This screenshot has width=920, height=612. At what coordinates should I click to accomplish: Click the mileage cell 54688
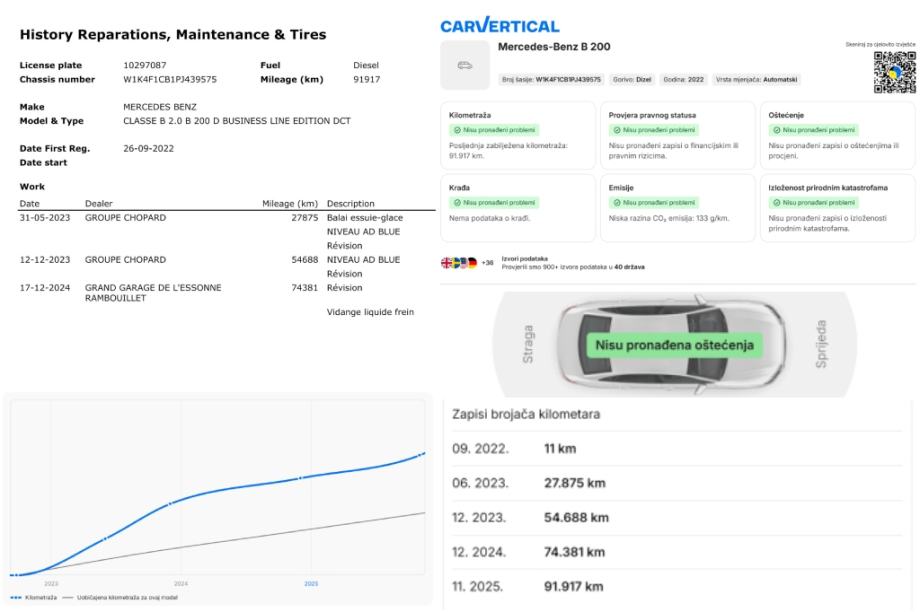coord(305,260)
